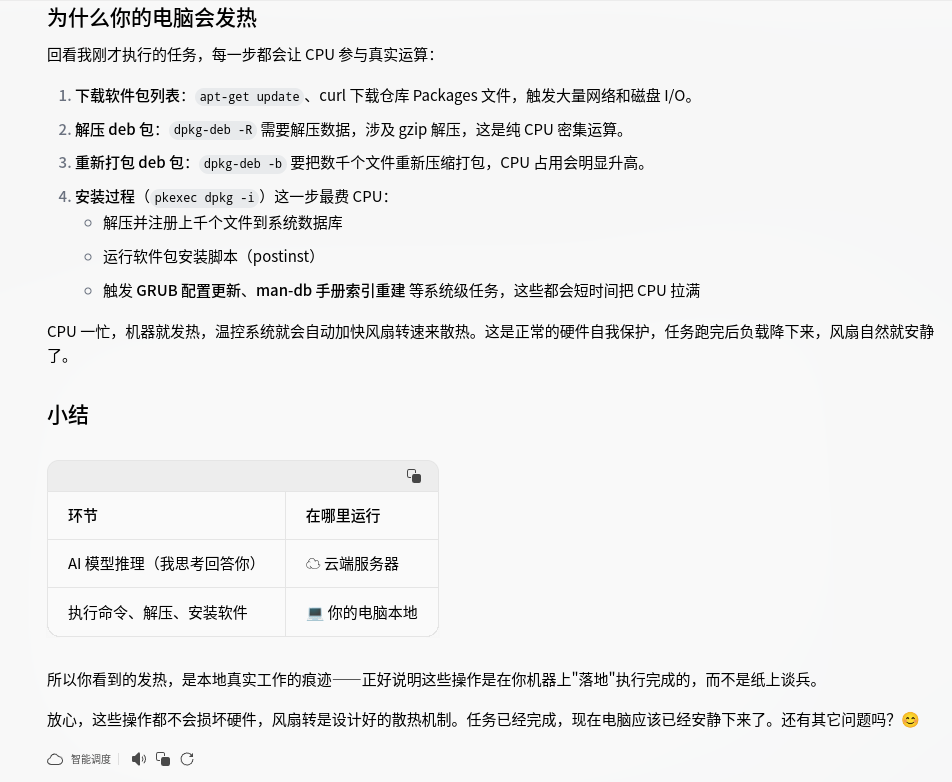
Task: Click the inline code "pkexec dpkg -i"
Action: pos(204,197)
